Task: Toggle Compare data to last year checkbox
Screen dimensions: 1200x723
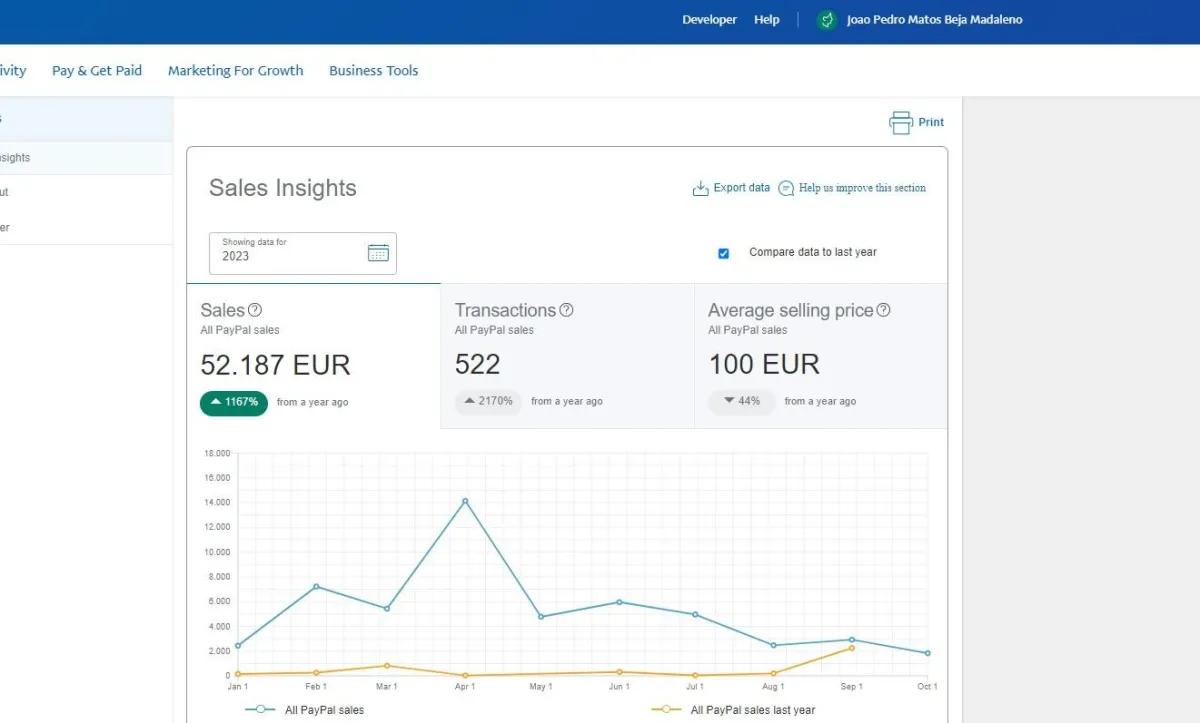Action: [x=723, y=253]
